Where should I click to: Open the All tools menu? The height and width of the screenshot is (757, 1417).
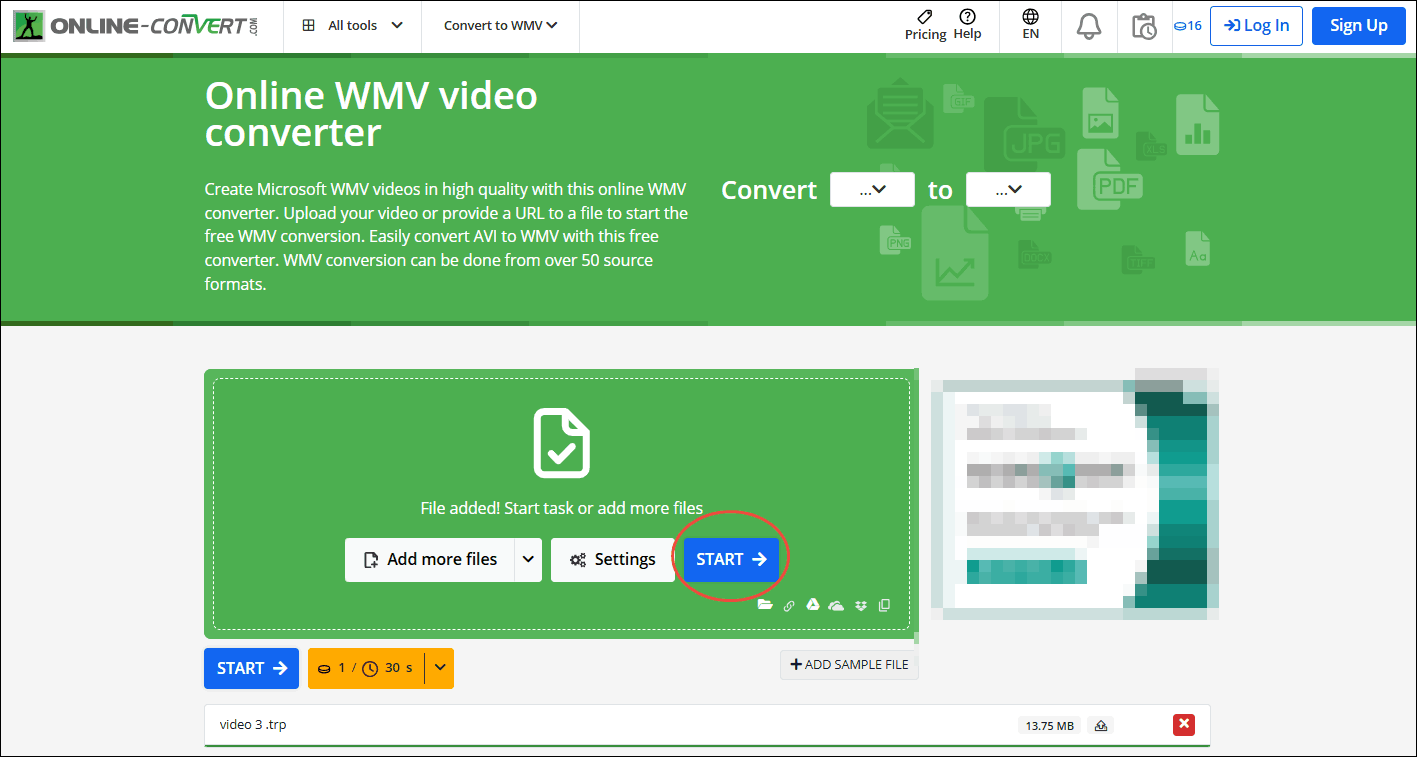tap(352, 26)
